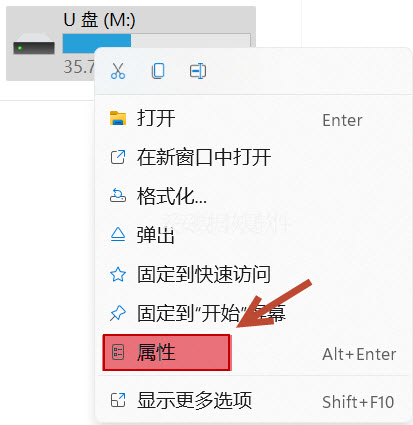Click the eject triangle icon beside 弹出

118,234
